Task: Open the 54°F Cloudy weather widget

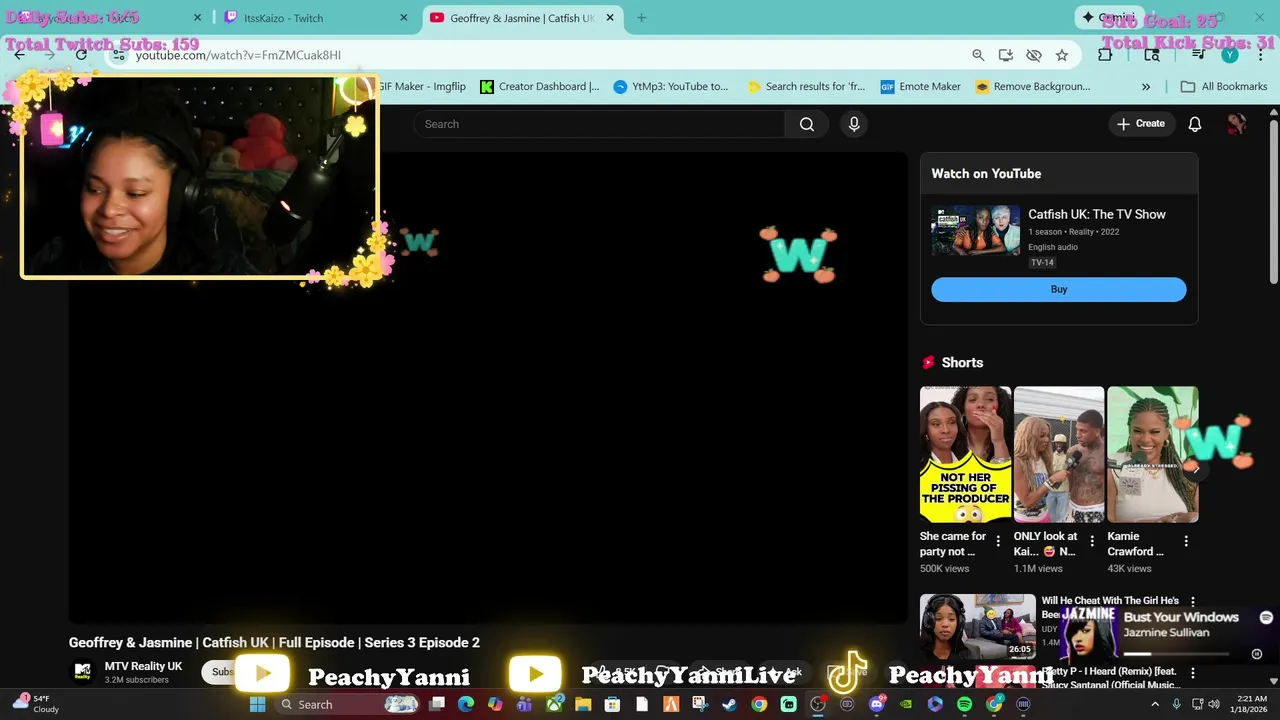Action: [35, 704]
